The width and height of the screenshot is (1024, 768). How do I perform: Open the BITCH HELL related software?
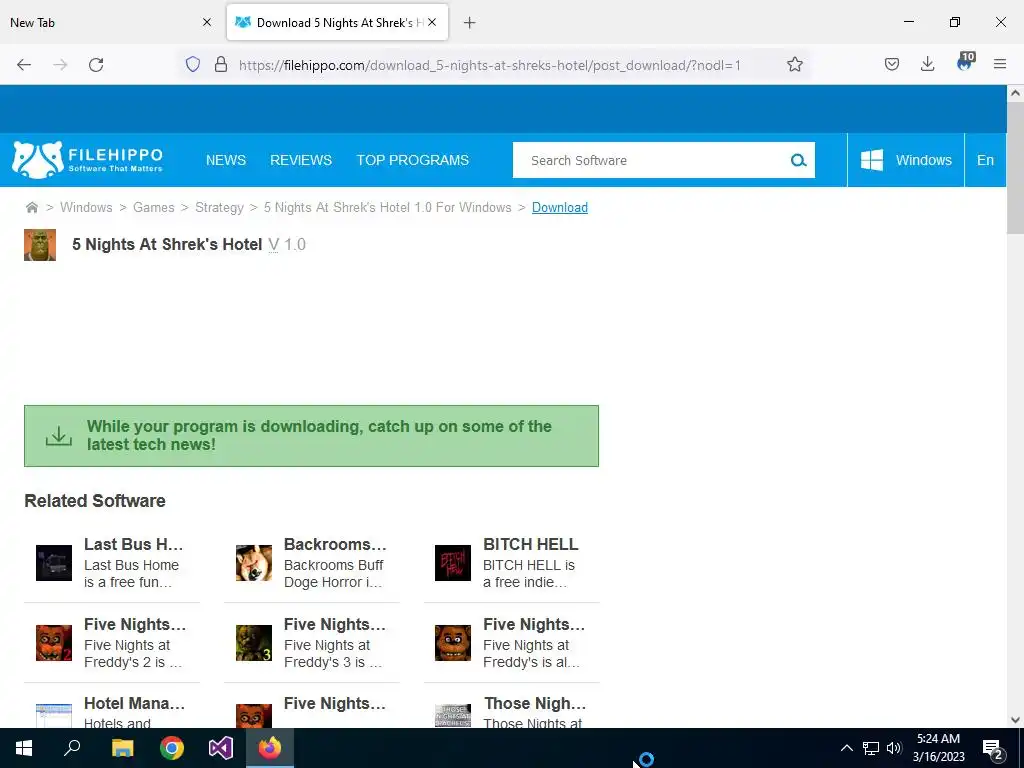(x=530, y=544)
